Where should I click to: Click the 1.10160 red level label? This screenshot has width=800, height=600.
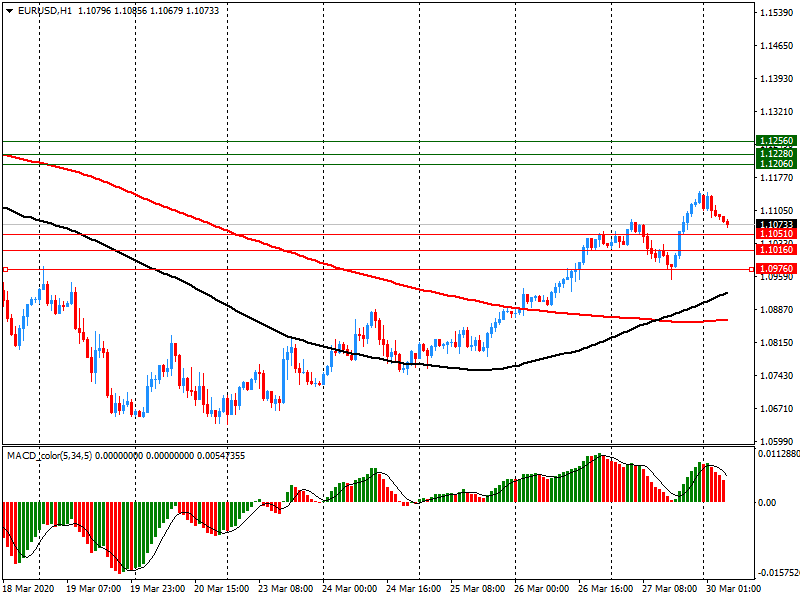click(777, 250)
